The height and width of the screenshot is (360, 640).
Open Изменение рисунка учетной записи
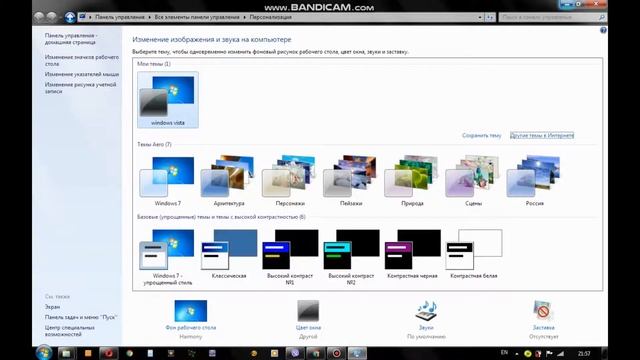(80, 88)
